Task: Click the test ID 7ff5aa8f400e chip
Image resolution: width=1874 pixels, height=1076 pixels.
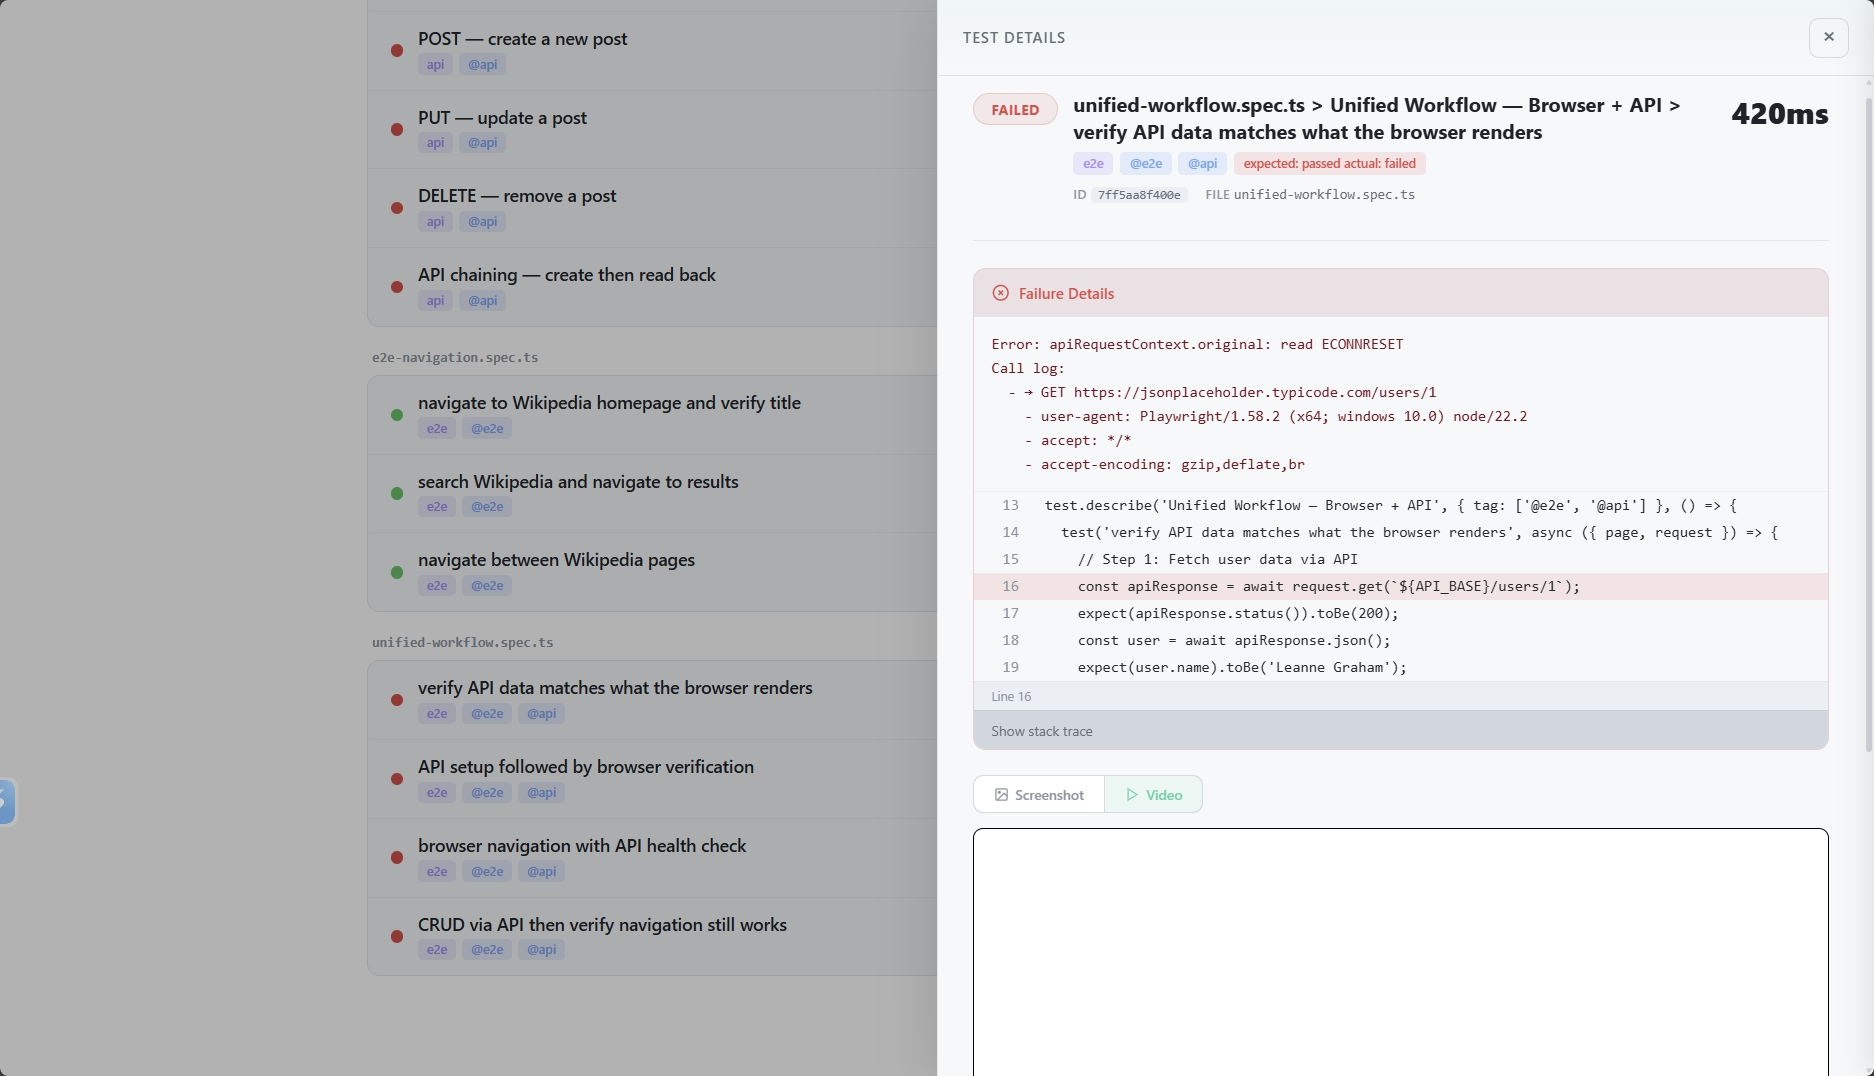Action: coord(1139,195)
